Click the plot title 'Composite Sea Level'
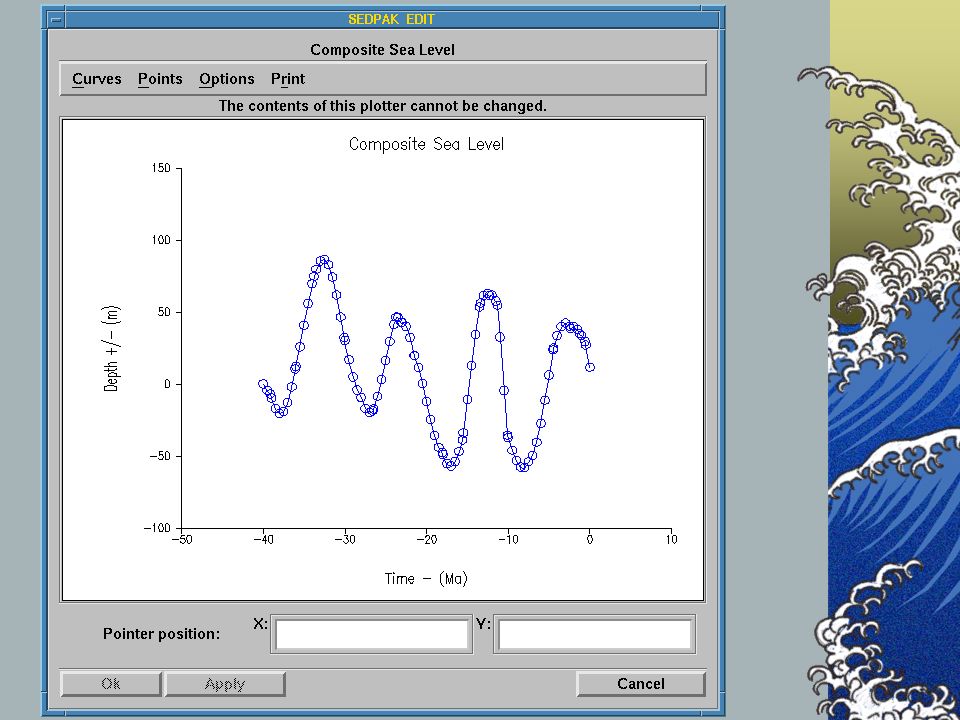The image size is (960, 720). 426,144
